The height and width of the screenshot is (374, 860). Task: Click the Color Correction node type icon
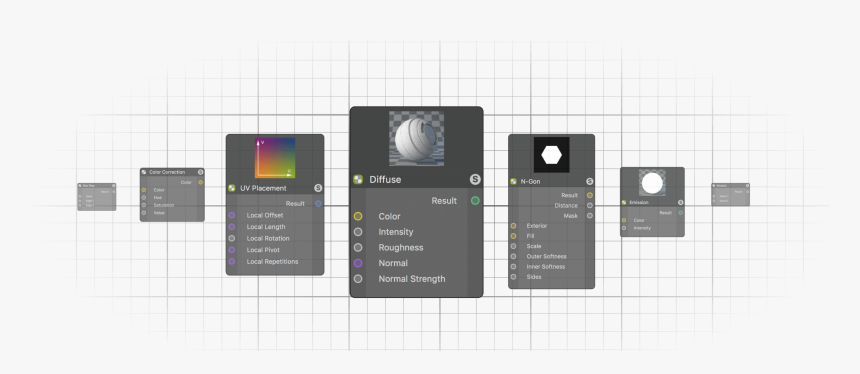(144, 172)
